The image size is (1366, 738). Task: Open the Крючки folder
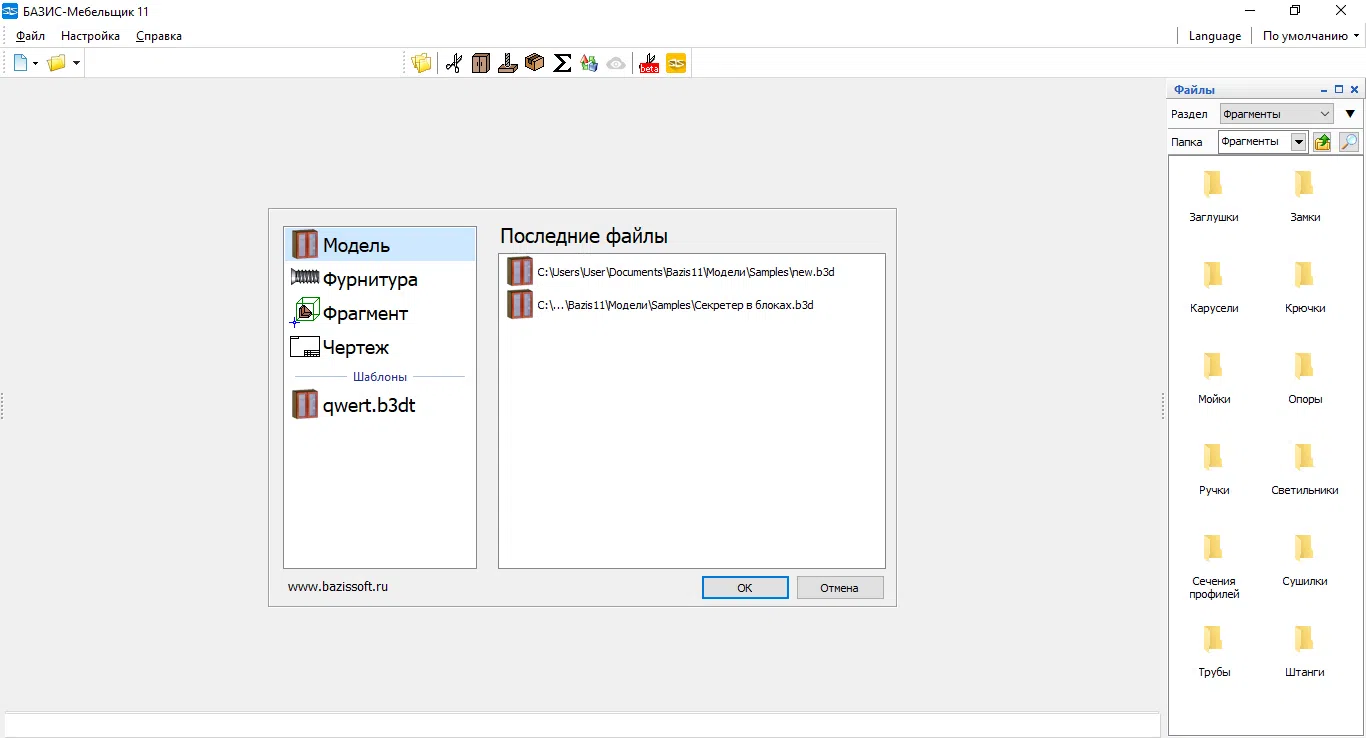pyautogui.click(x=1305, y=286)
